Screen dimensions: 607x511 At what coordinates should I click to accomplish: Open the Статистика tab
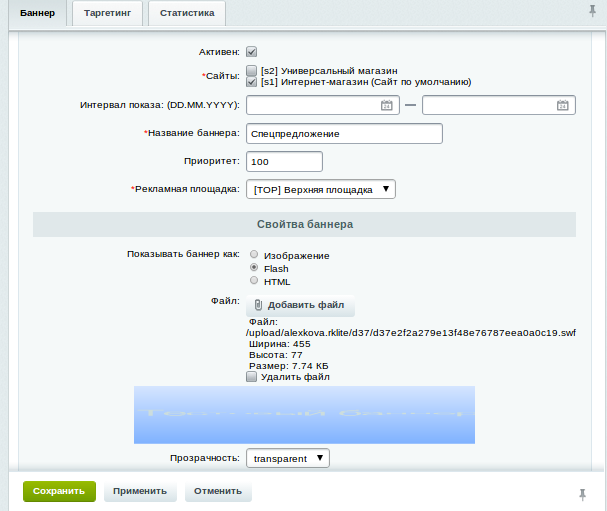tap(186, 12)
